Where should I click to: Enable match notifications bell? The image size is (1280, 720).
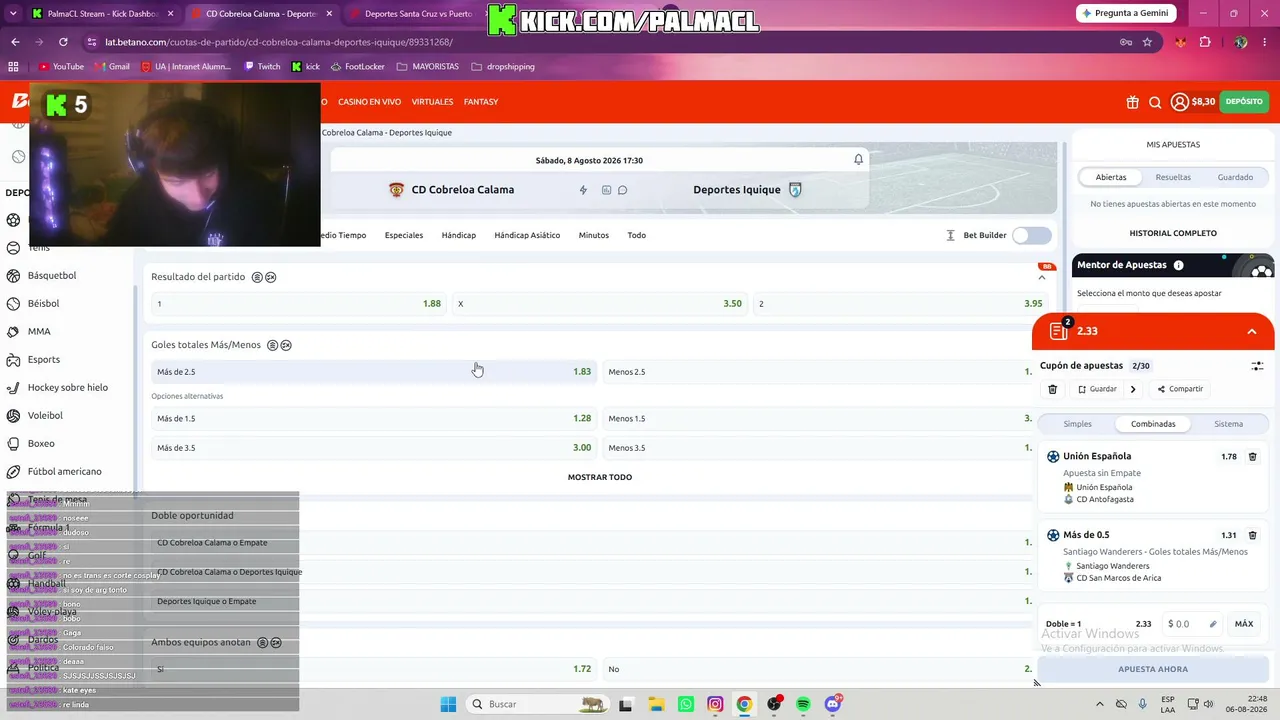(x=858, y=160)
